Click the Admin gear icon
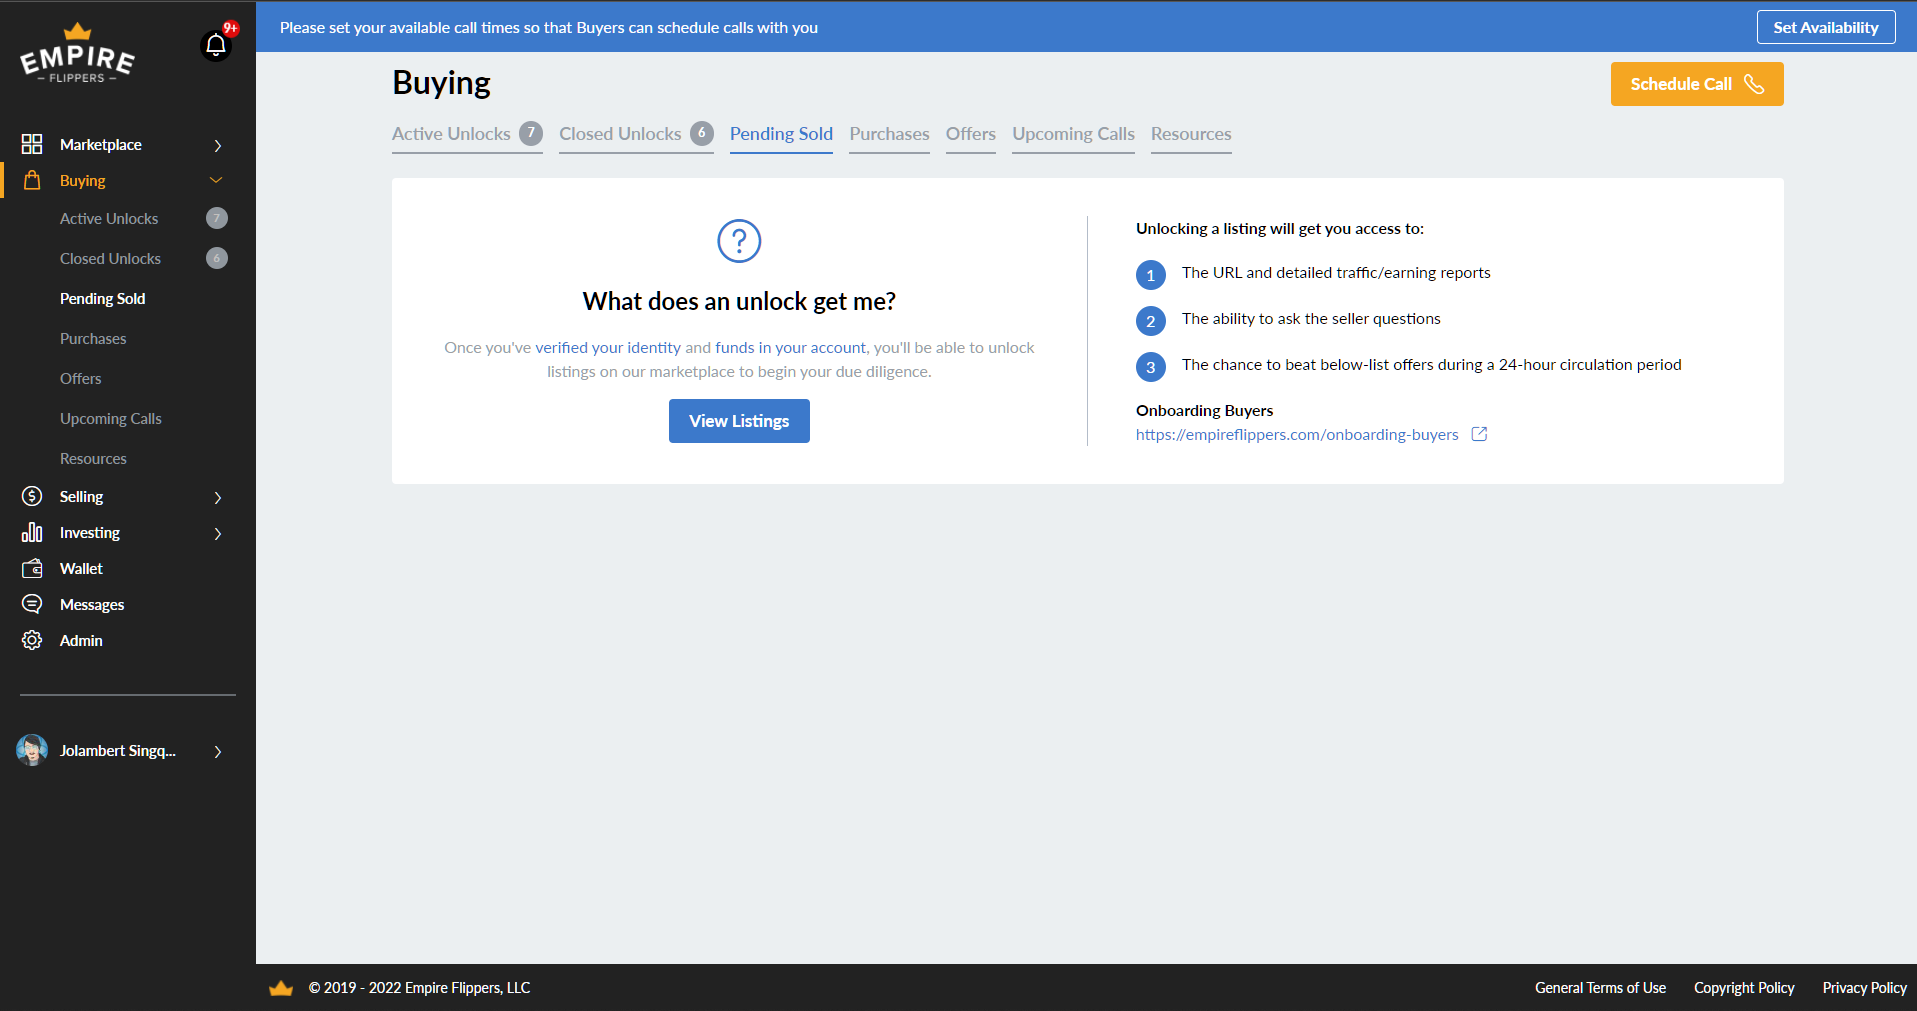The width and height of the screenshot is (1917, 1011). click(x=32, y=640)
